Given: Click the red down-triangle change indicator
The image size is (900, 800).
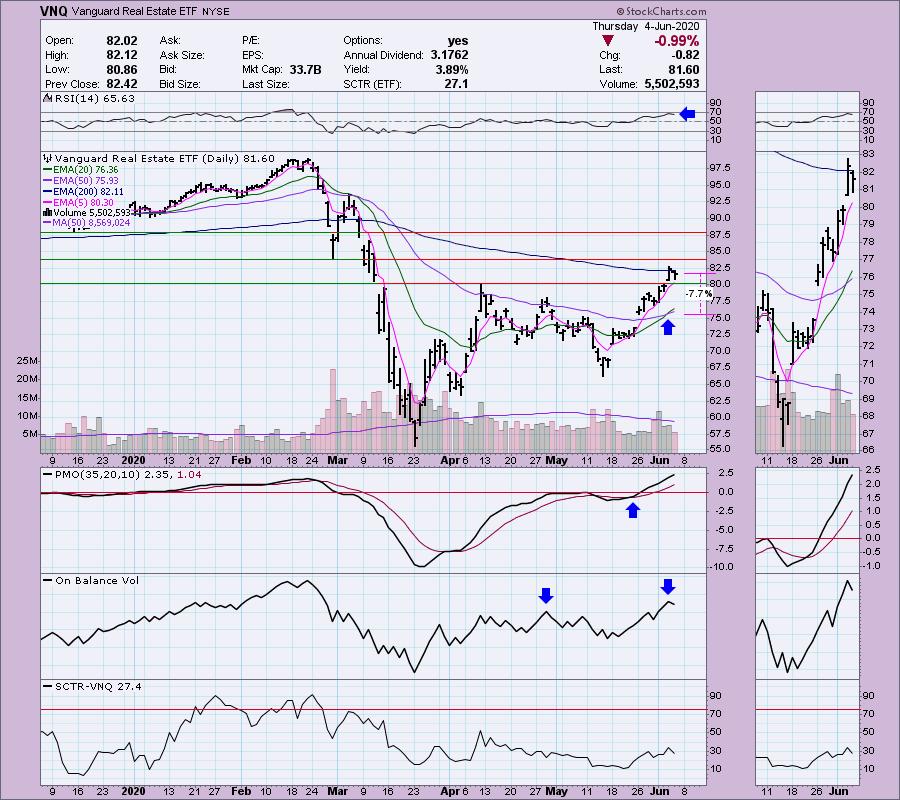Looking at the screenshot, I should point(607,41).
